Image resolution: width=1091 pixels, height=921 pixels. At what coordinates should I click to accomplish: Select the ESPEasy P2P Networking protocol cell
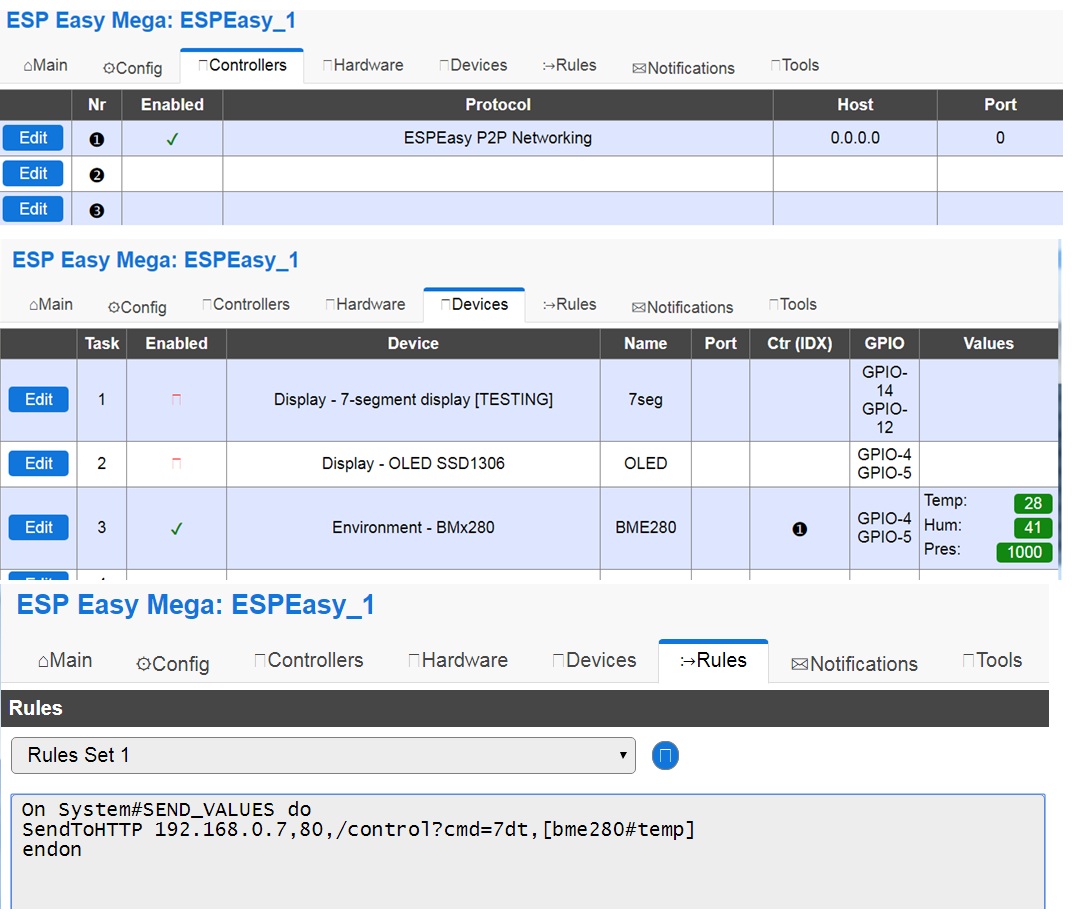pyautogui.click(x=498, y=138)
